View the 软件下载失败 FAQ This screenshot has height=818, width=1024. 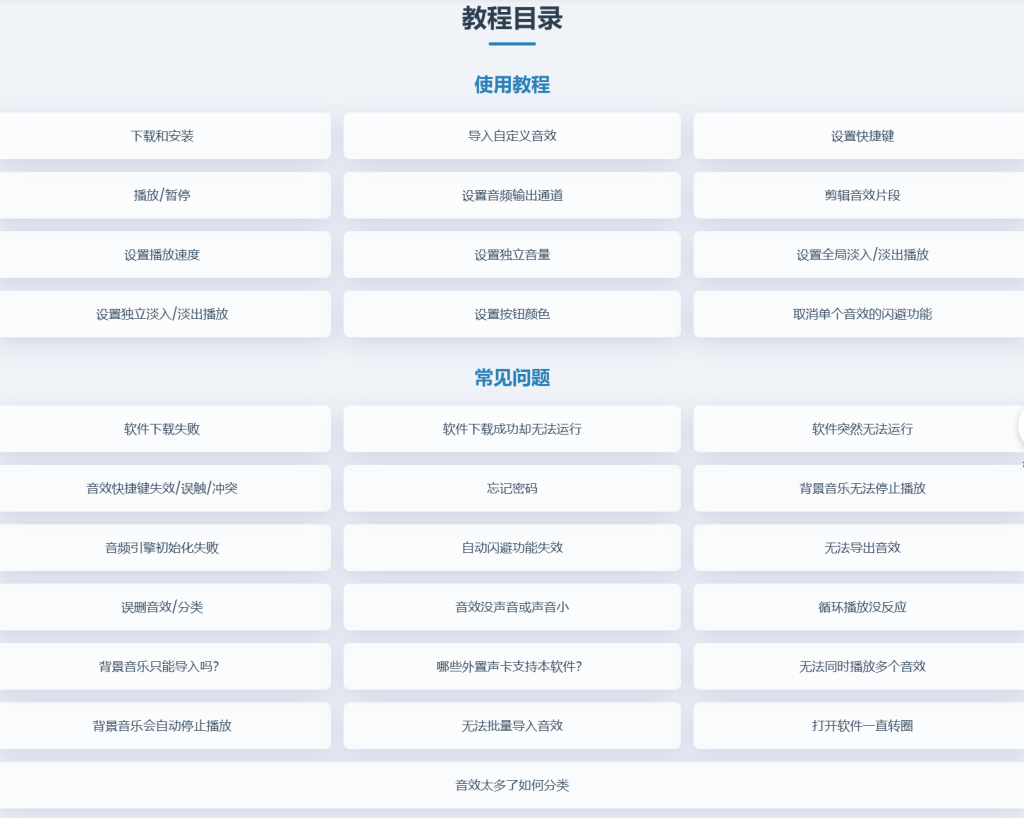click(162, 429)
